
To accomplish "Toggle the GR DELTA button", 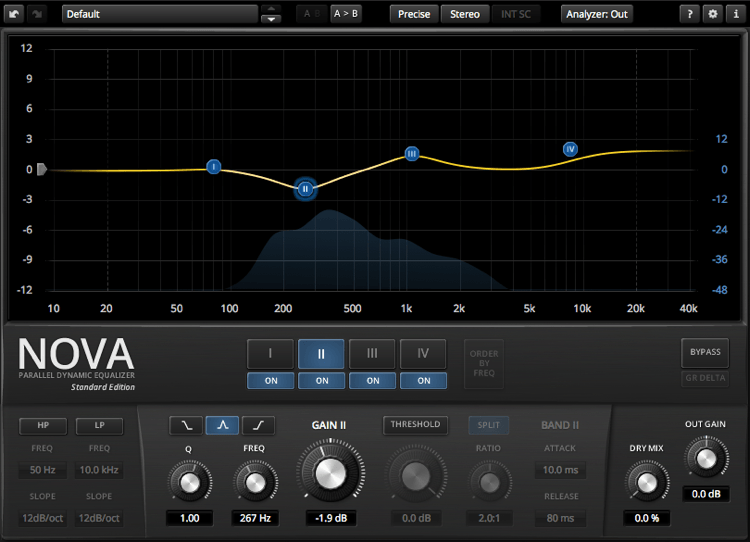I will pyautogui.click(x=705, y=378).
